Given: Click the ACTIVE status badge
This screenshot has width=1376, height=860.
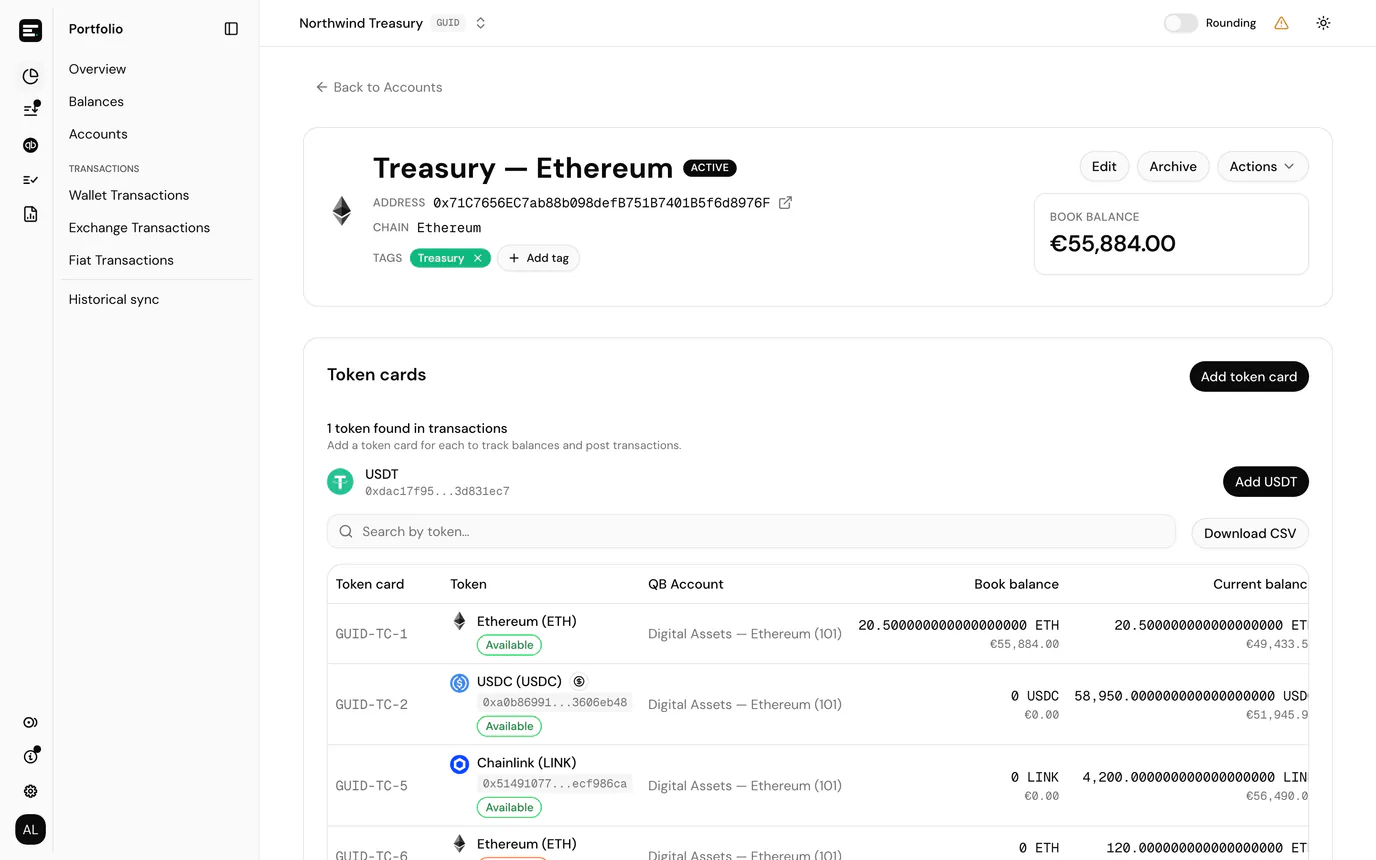Looking at the screenshot, I should [x=710, y=168].
